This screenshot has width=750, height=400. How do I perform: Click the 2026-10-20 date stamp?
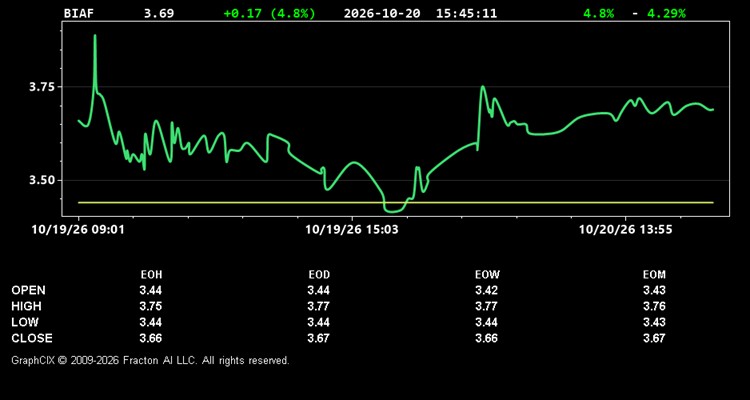point(382,13)
